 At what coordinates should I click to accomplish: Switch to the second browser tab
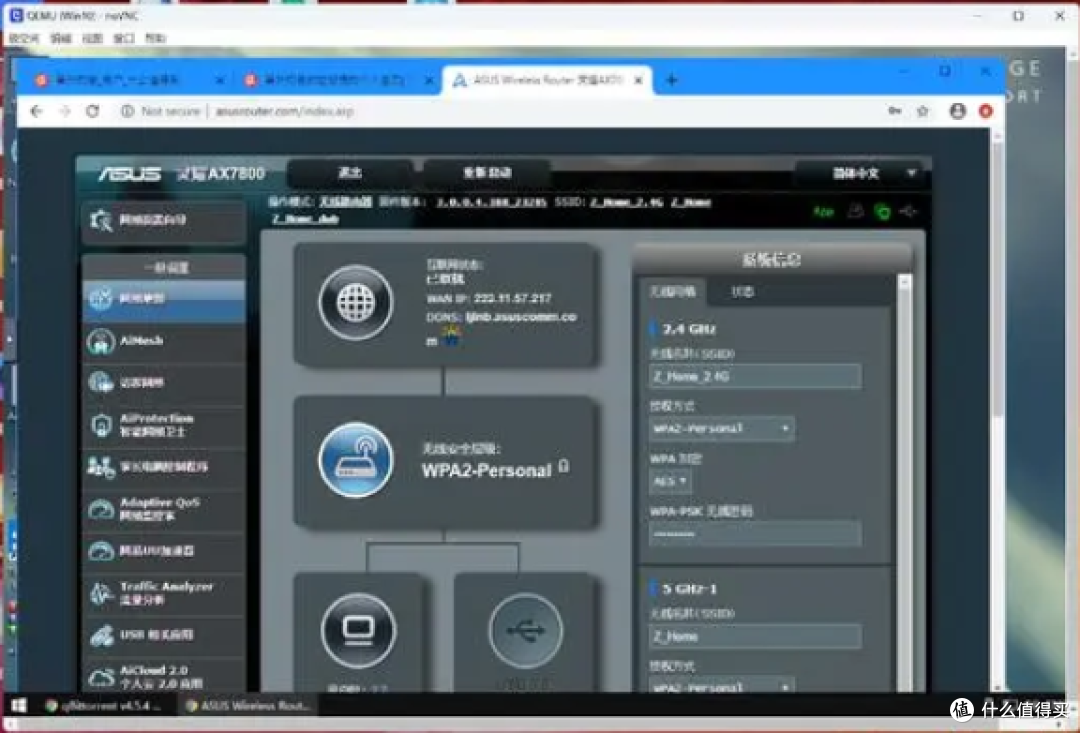(339, 80)
